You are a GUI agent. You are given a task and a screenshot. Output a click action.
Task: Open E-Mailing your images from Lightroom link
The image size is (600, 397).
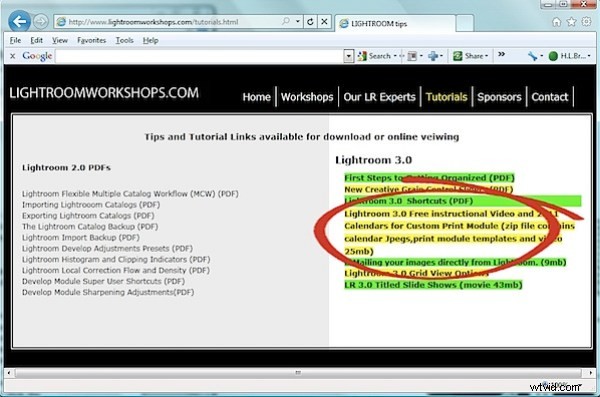455,262
